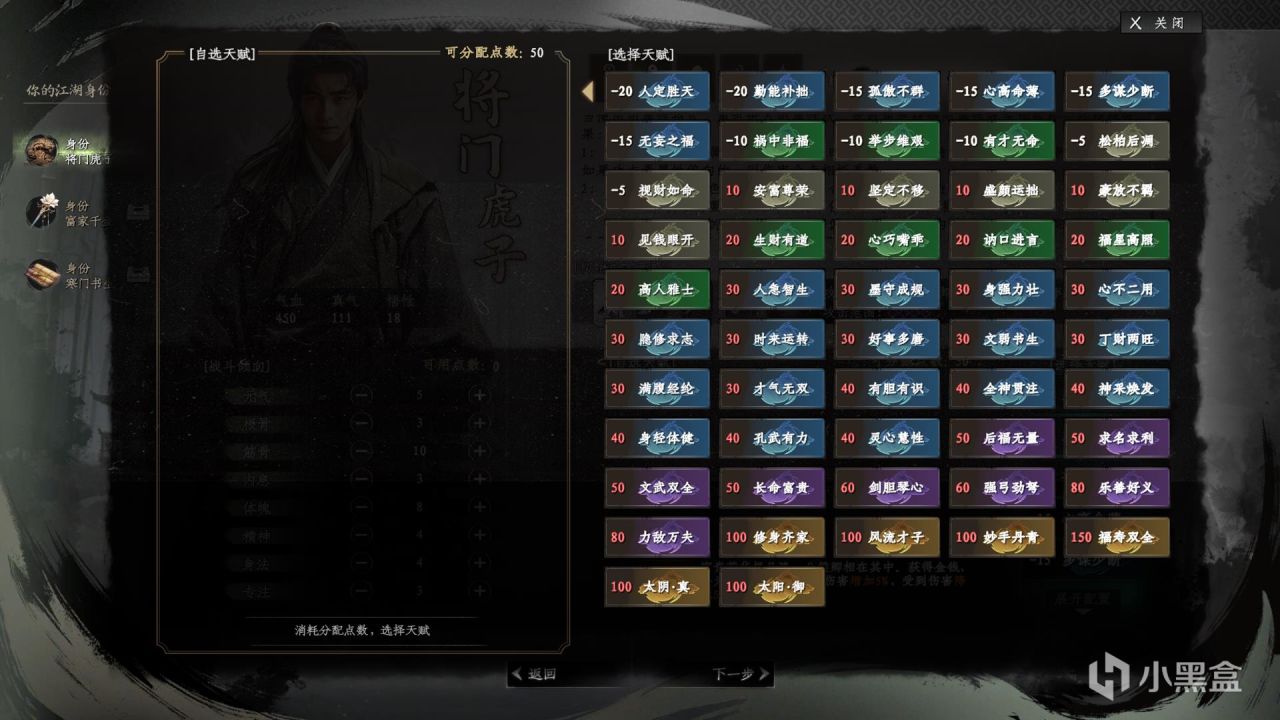Image resolution: width=1280 pixels, height=720 pixels.
Task: Select the 见钱眼开 talent
Action: (658, 239)
